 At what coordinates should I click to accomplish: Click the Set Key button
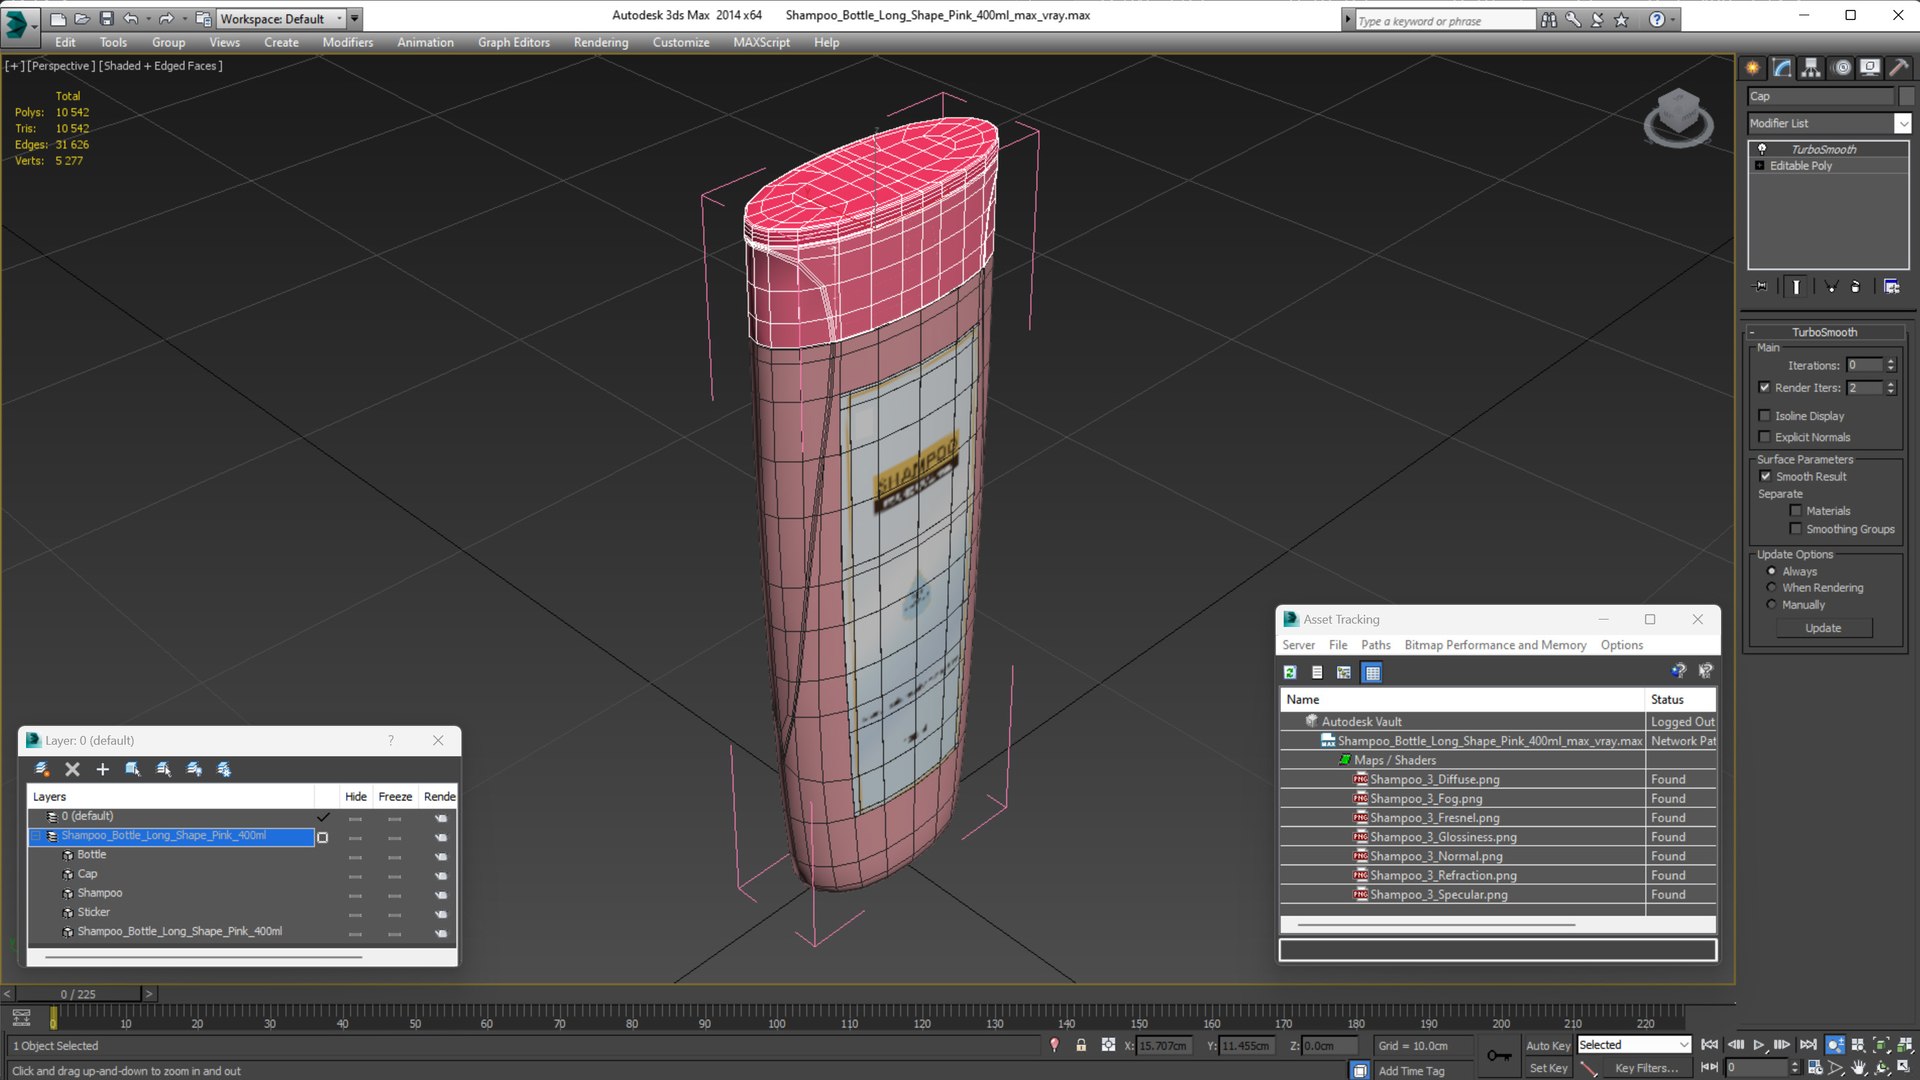pyautogui.click(x=1548, y=1068)
